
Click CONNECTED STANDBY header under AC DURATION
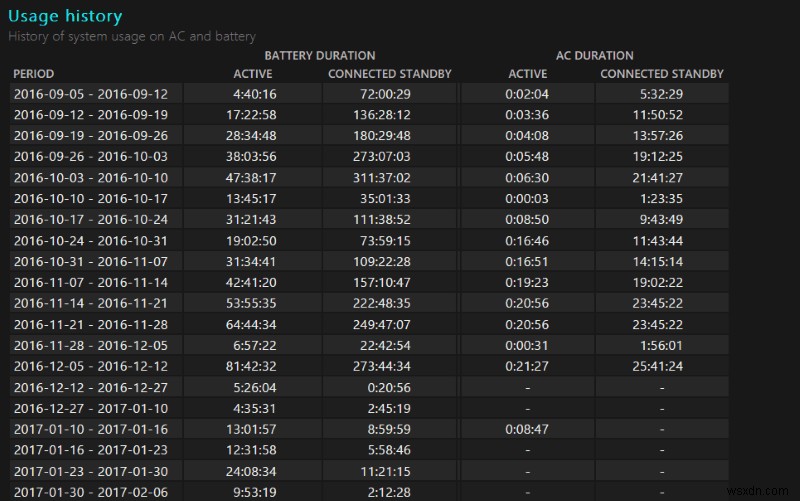point(662,74)
